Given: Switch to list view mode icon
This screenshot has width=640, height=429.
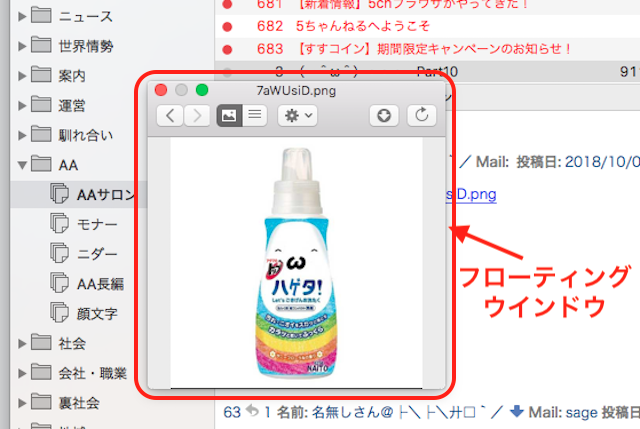Looking at the screenshot, I should 255,116.
